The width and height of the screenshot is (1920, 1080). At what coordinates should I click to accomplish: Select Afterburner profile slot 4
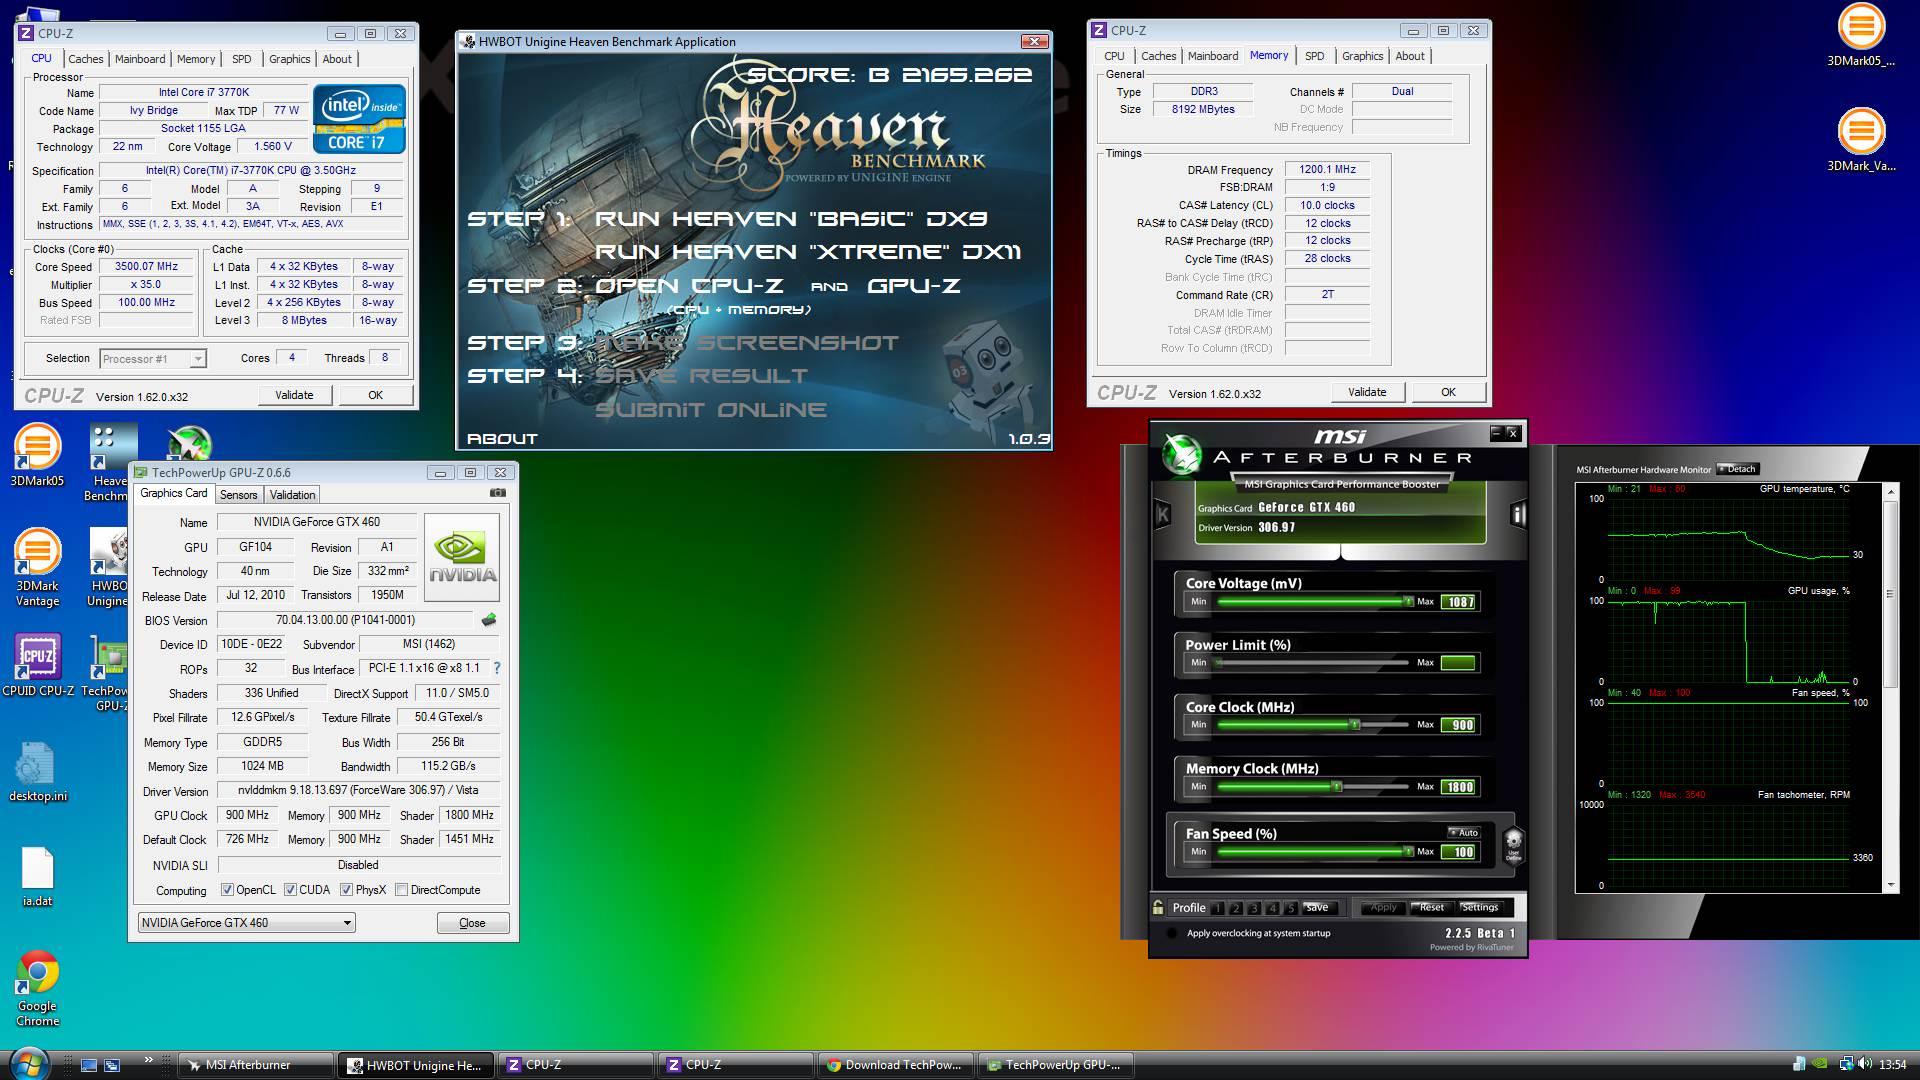(1272, 908)
